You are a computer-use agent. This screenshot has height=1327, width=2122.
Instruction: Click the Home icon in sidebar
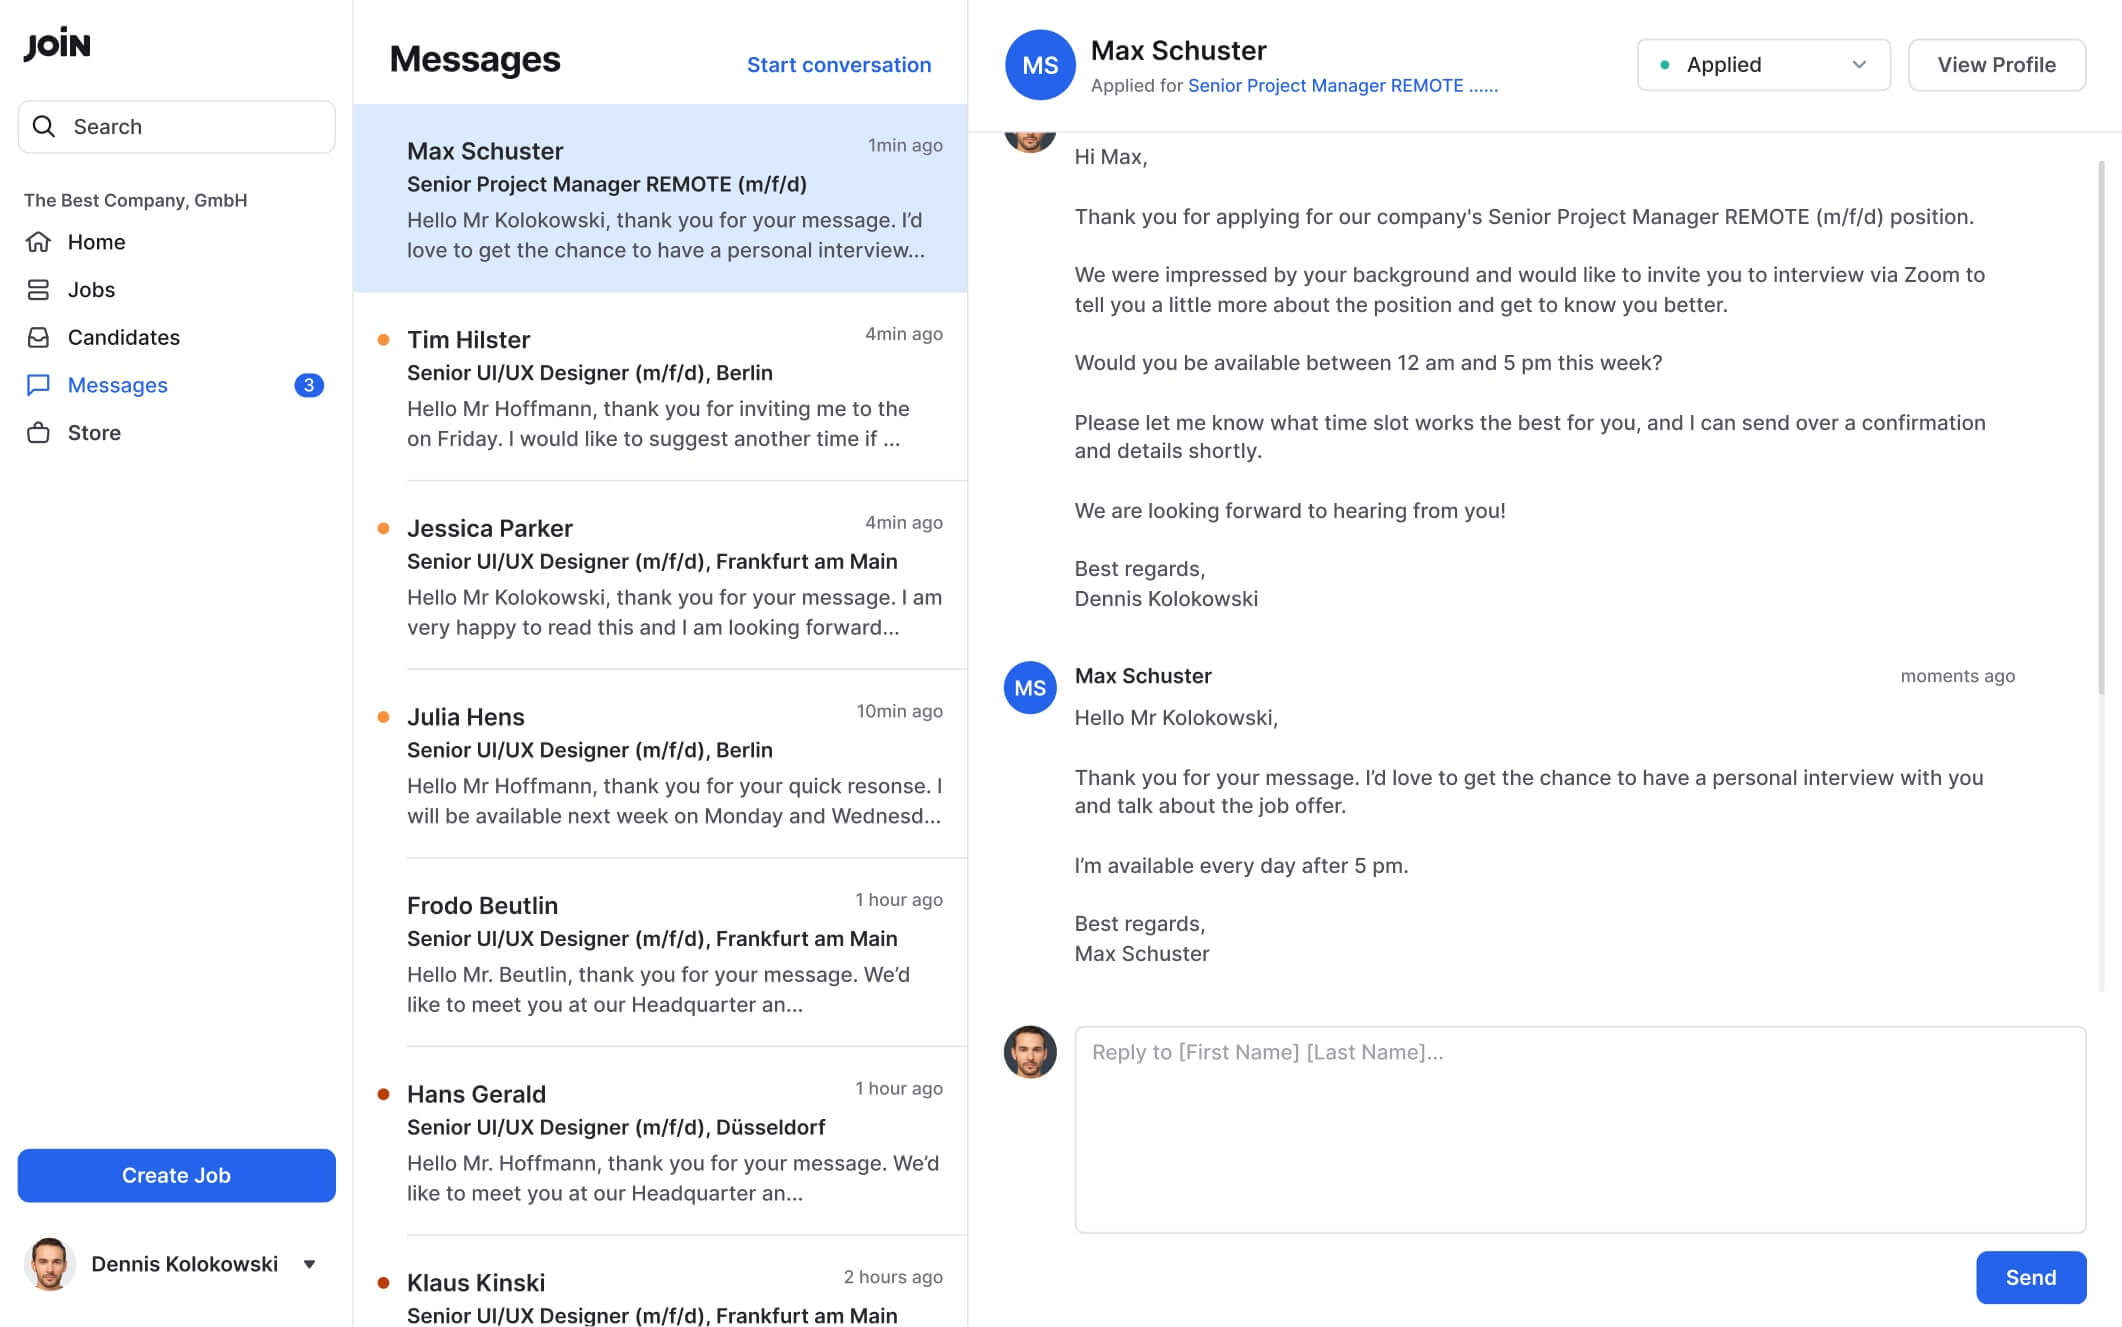[x=43, y=240]
